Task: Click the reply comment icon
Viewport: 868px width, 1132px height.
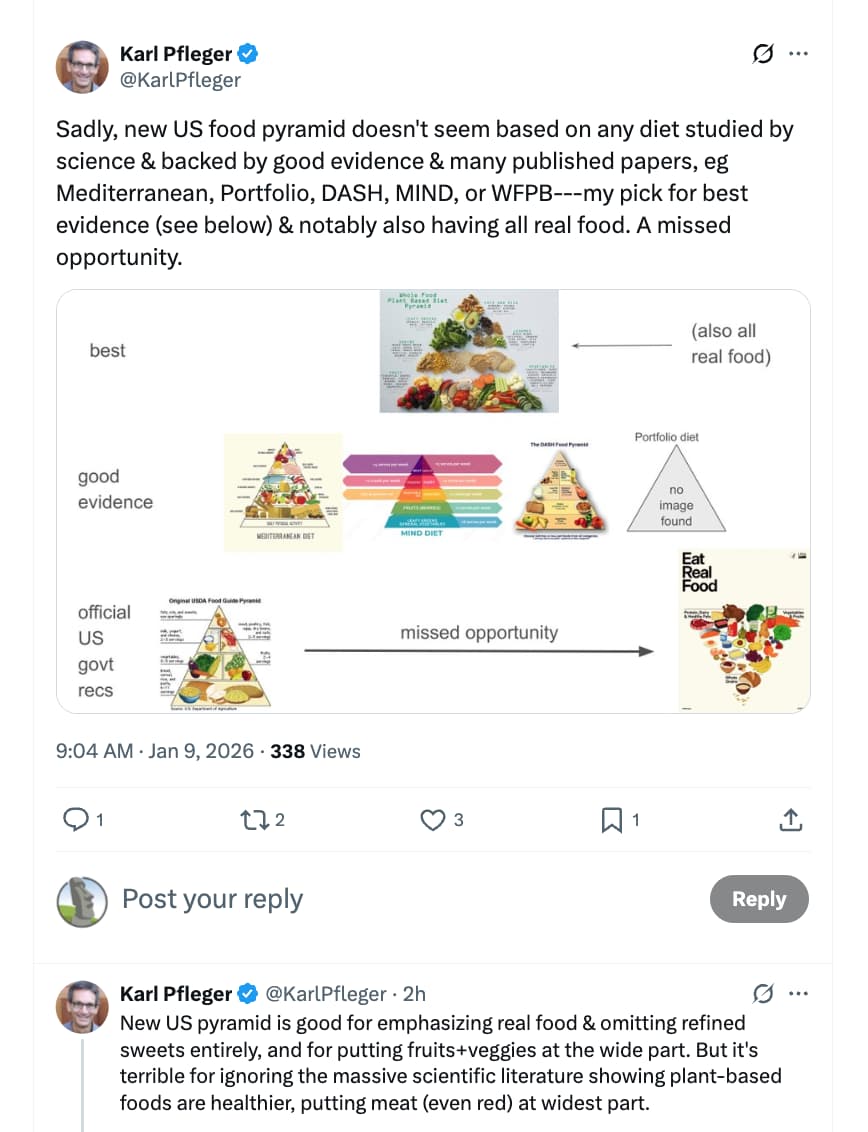Action: pyautogui.click(x=77, y=820)
